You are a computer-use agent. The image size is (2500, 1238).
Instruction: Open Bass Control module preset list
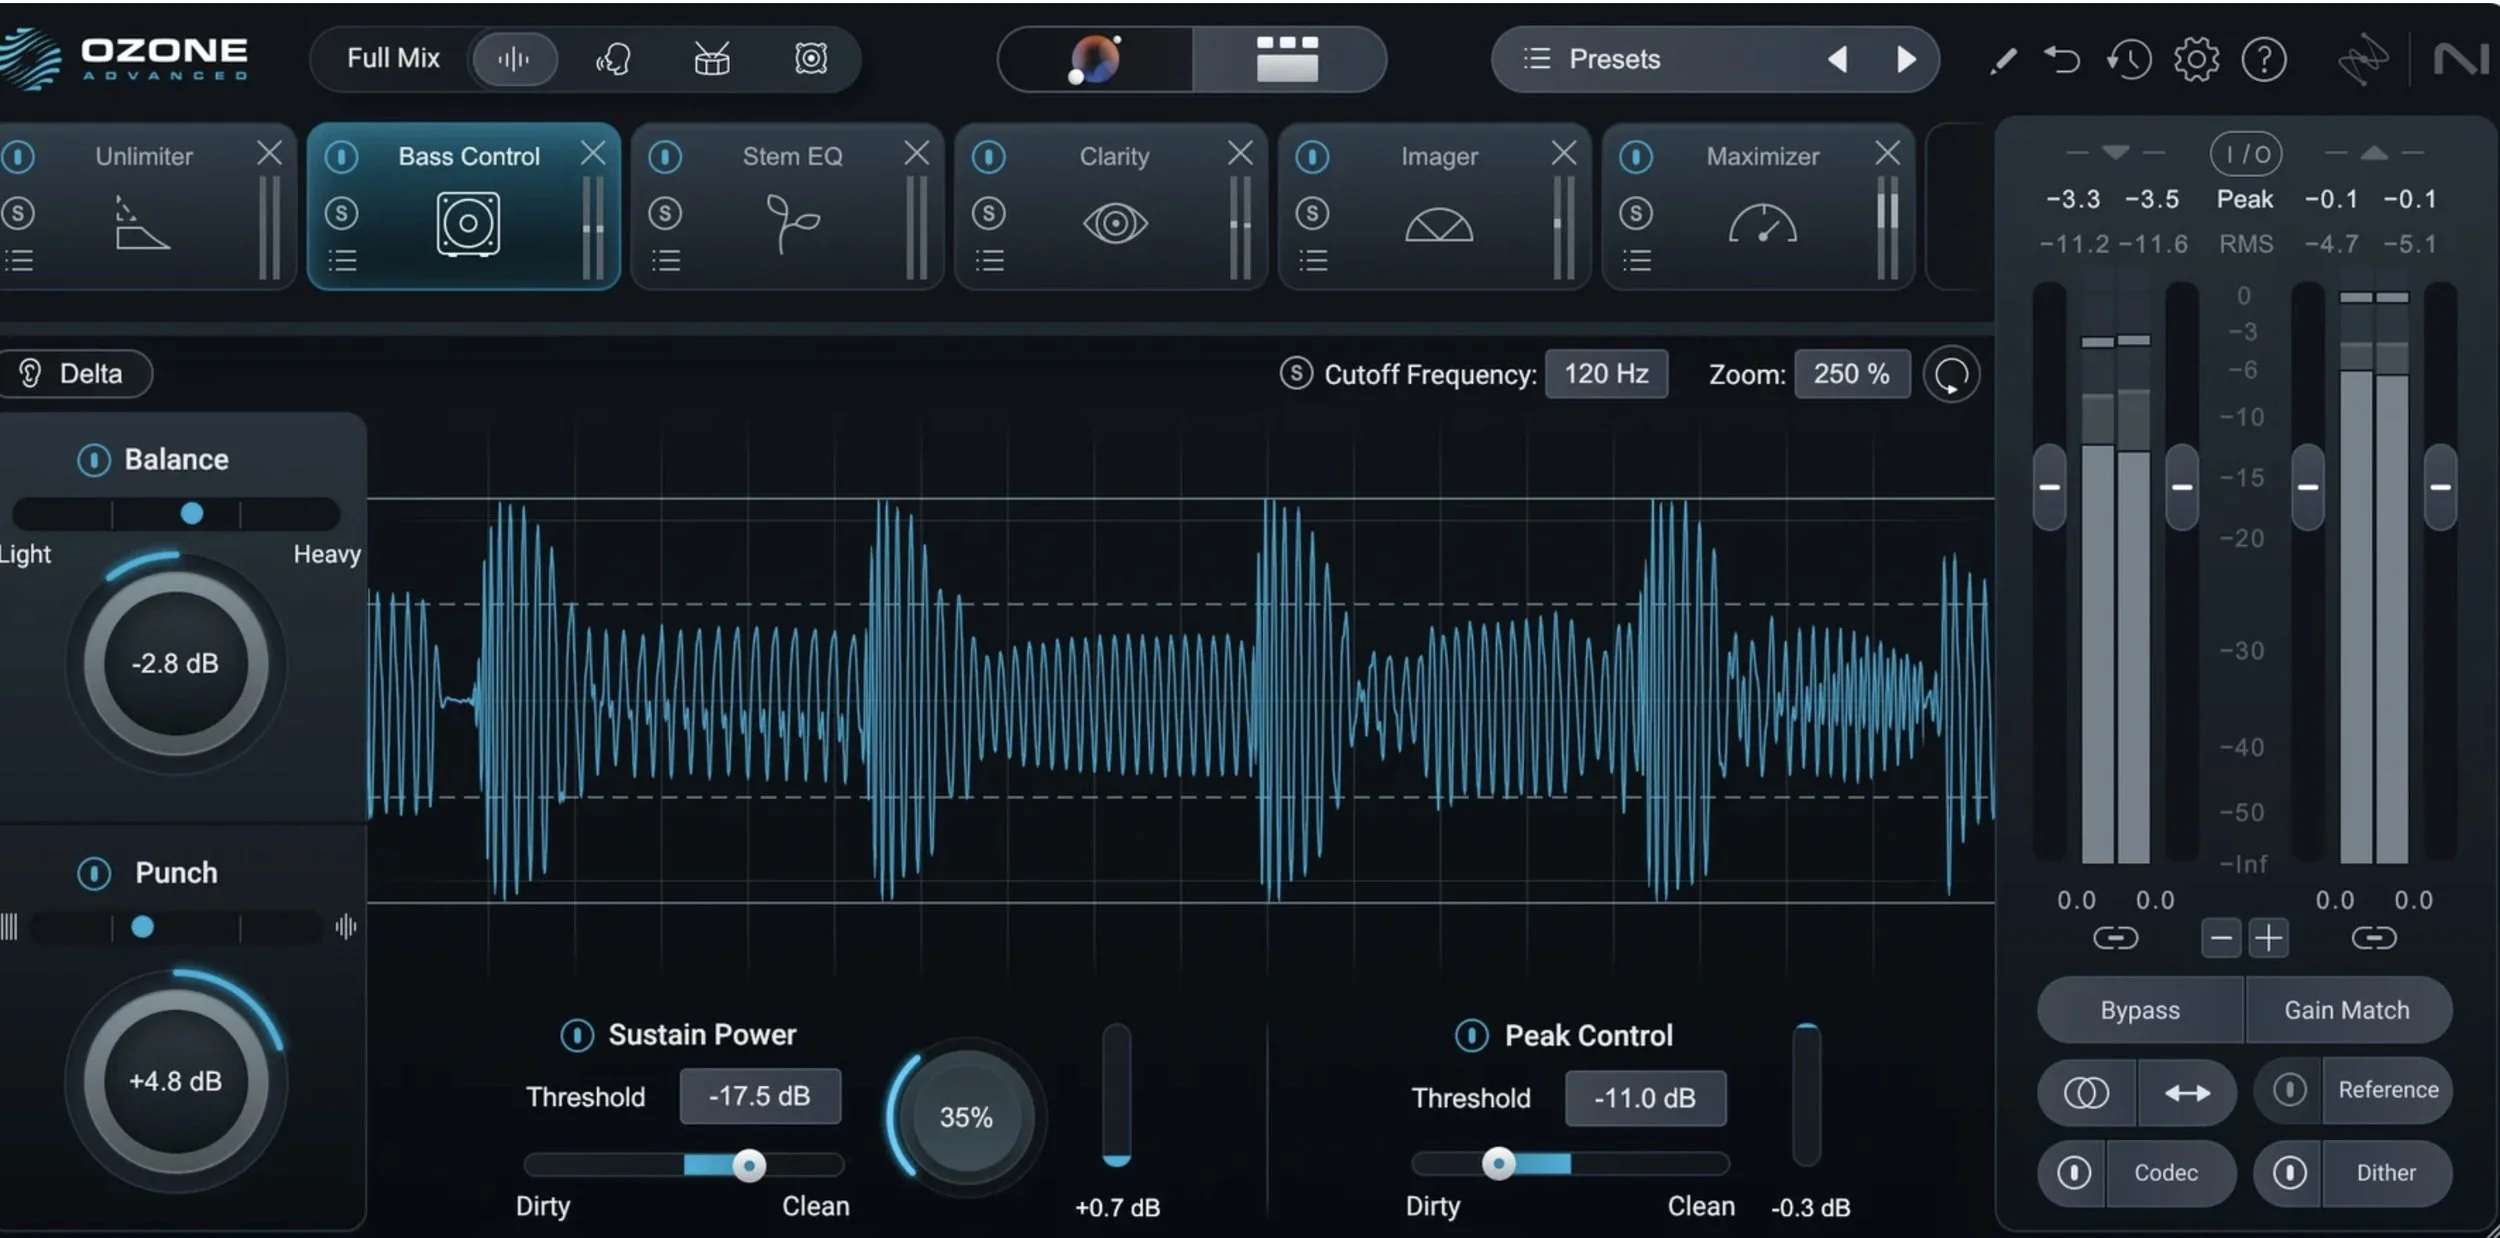[x=342, y=261]
